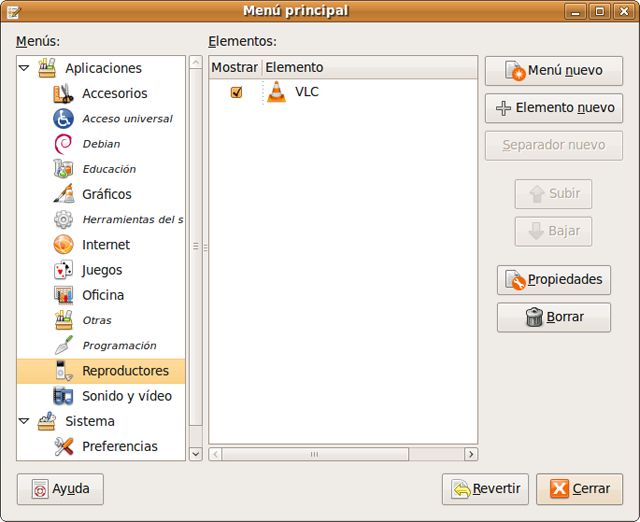Click the Borrar button

tap(553, 317)
